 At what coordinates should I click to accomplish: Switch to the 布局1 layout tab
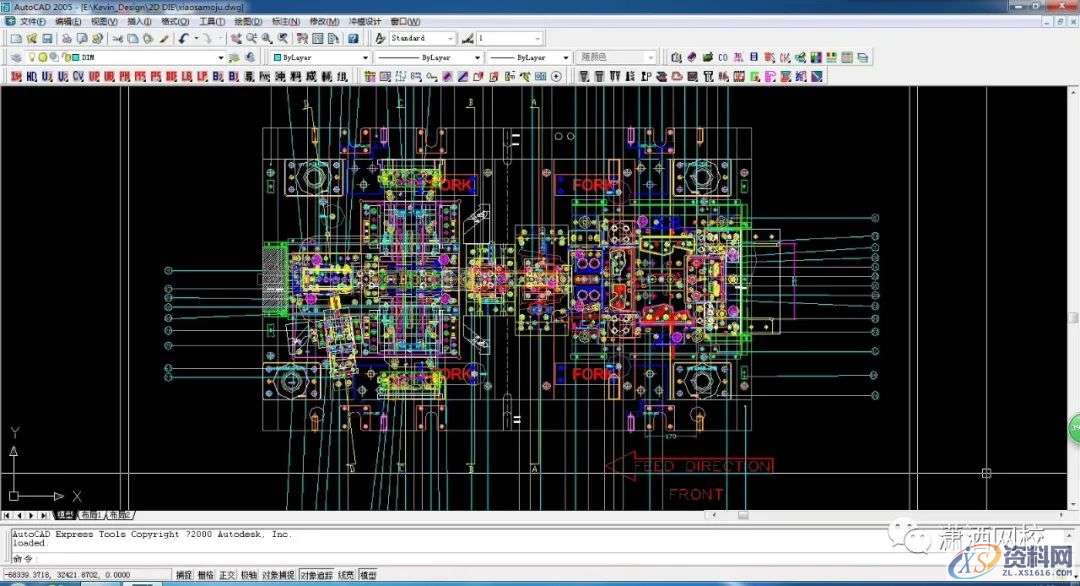point(91,515)
